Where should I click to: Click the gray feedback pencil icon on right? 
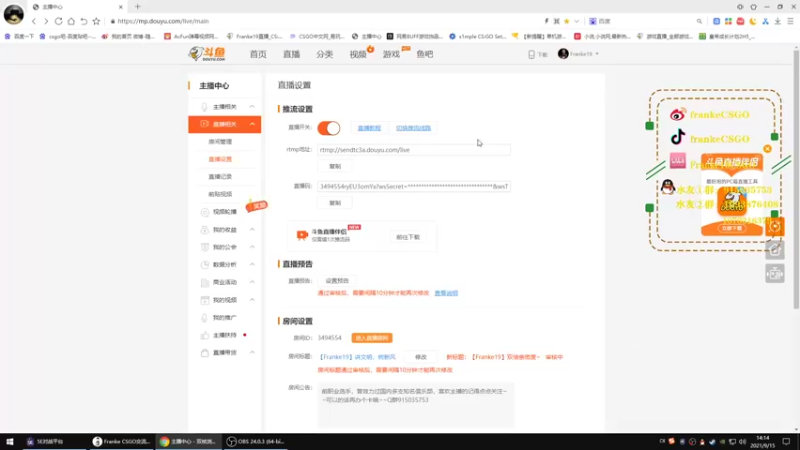tap(774, 249)
